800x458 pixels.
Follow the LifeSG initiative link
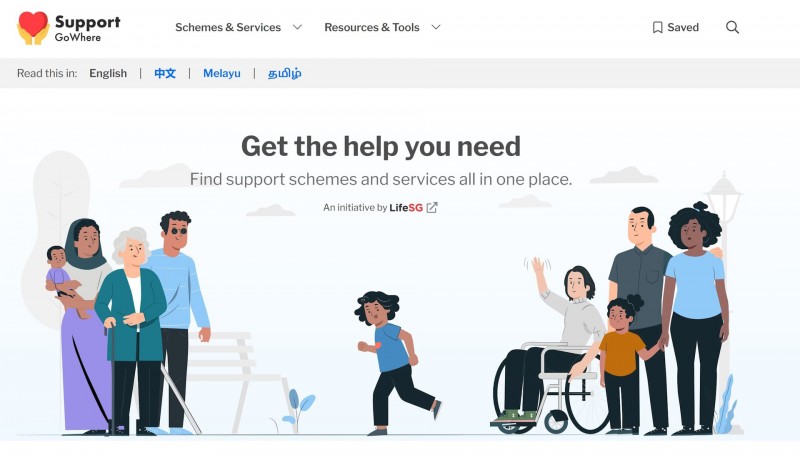(x=406, y=208)
